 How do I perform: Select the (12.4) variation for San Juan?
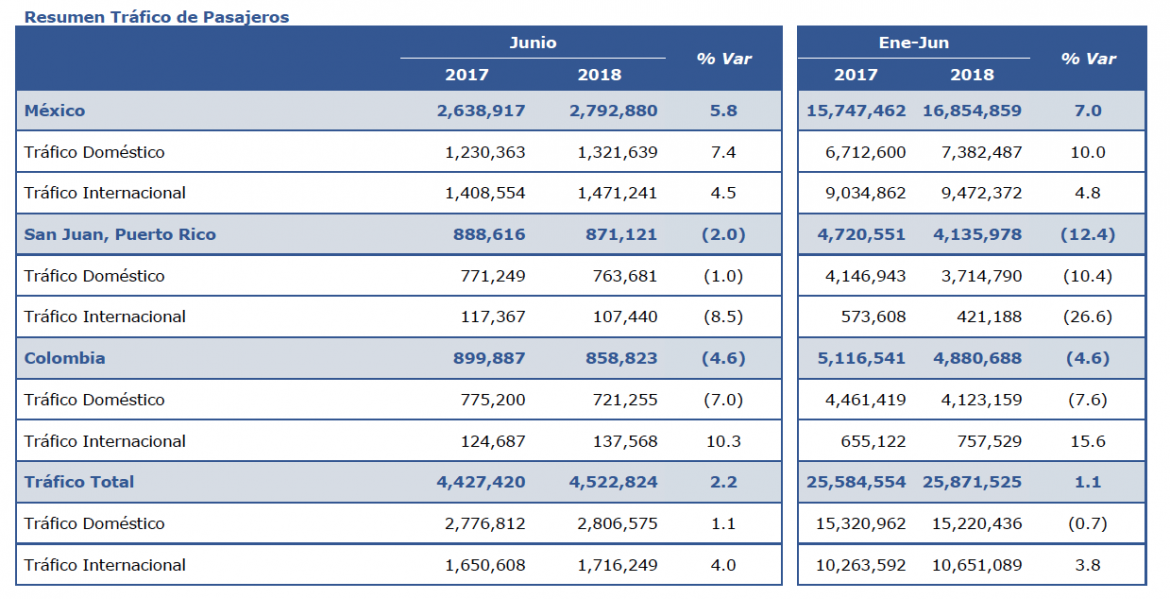[x=1087, y=234]
